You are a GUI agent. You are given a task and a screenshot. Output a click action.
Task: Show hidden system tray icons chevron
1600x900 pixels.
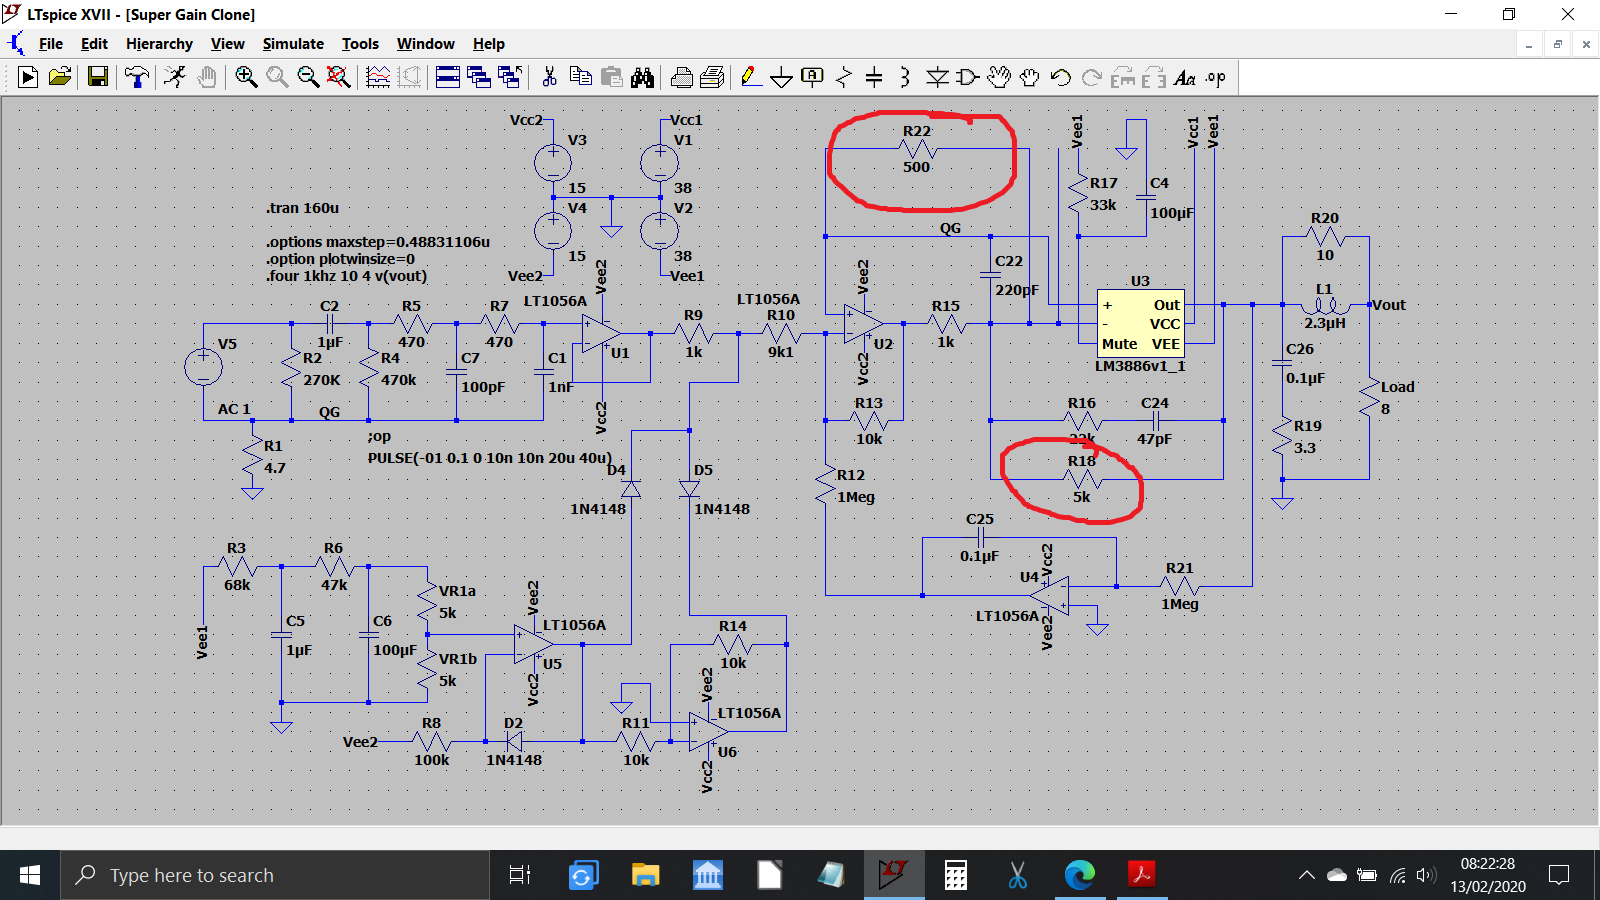click(x=1306, y=875)
